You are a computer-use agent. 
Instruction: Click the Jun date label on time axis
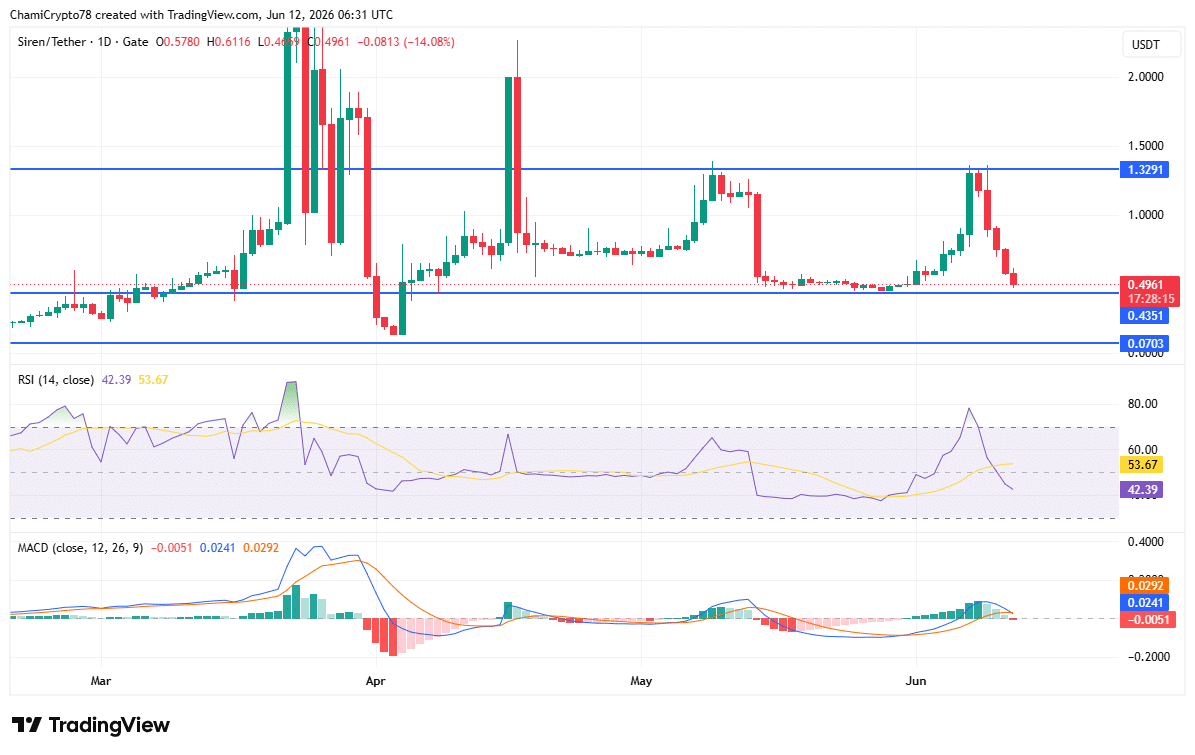(915, 680)
